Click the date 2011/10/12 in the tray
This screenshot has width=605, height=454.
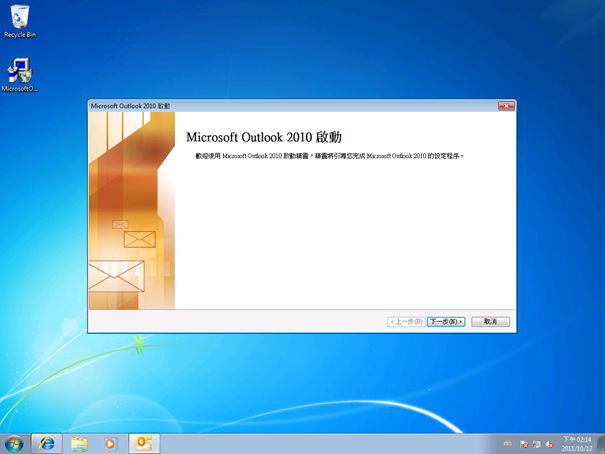pos(577,449)
